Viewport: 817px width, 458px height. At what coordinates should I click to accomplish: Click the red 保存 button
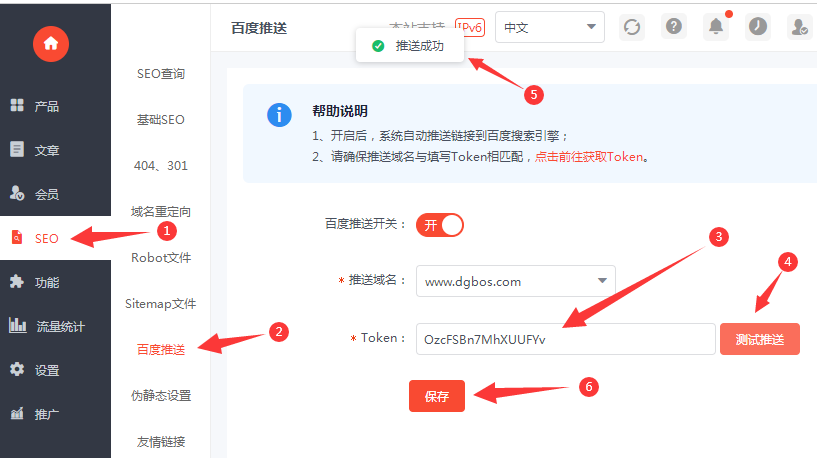(437, 396)
